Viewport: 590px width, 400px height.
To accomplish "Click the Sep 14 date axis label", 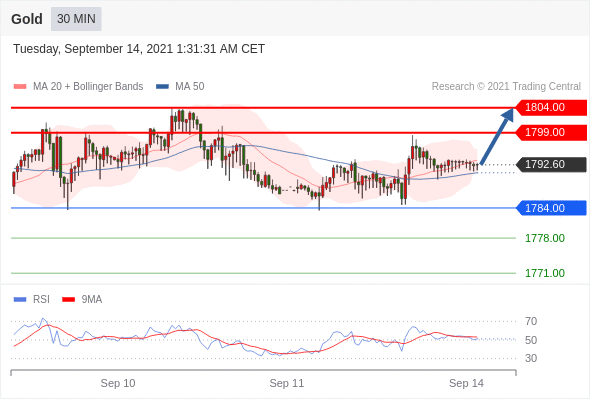I will (466, 383).
